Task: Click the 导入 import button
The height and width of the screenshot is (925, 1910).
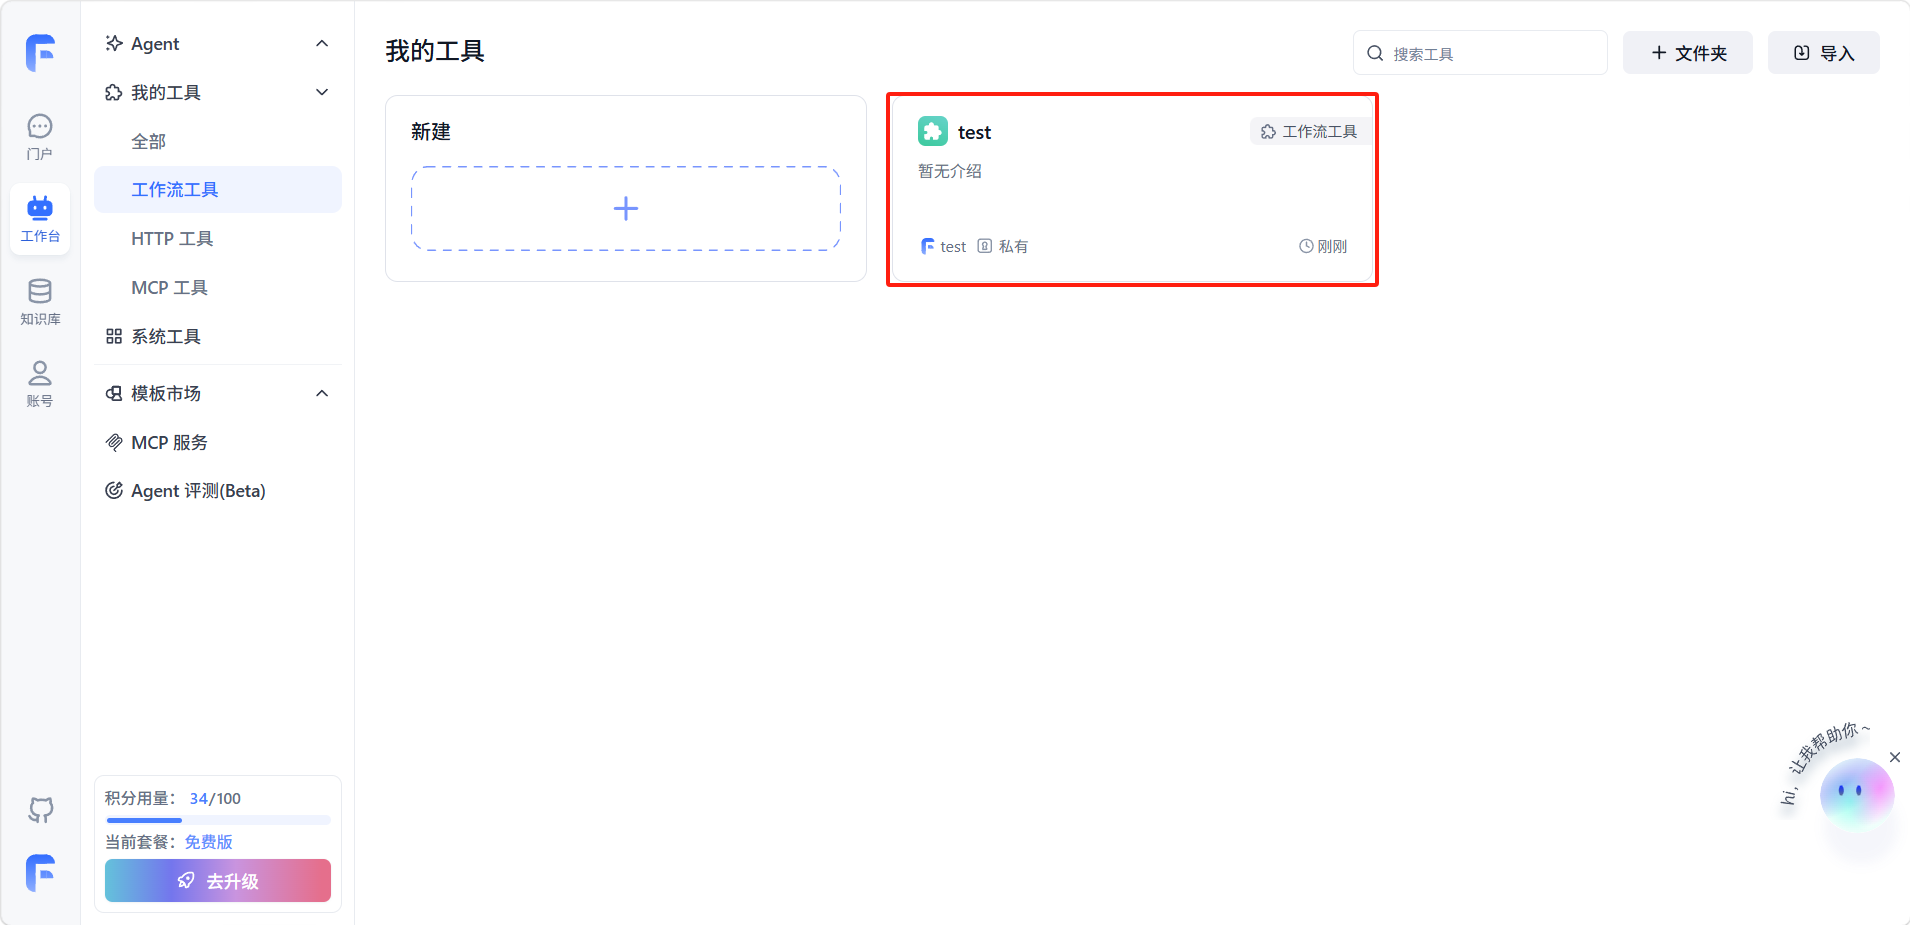Action: pos(1823,53)
